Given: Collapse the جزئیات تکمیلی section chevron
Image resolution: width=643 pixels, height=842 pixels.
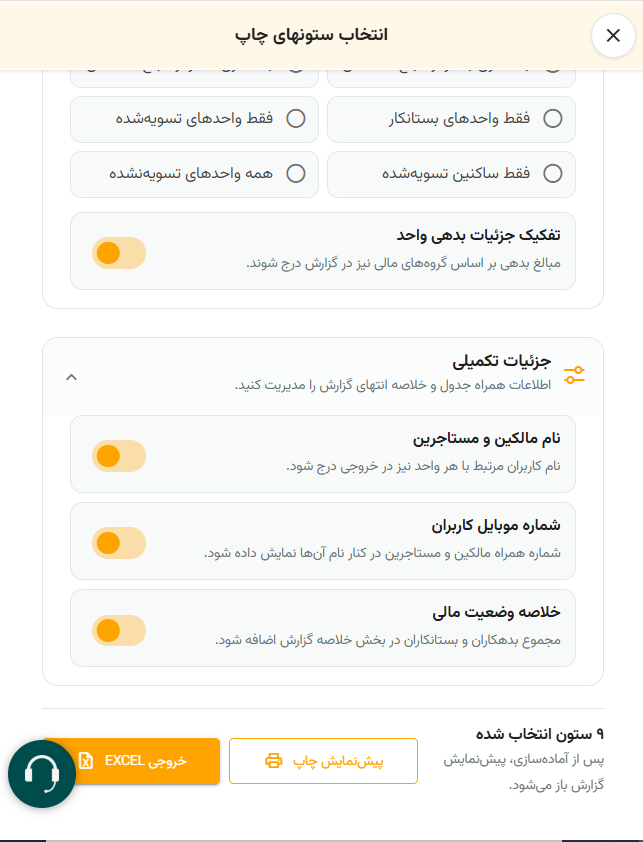Looking at the screenshot, I should point(71,377).
